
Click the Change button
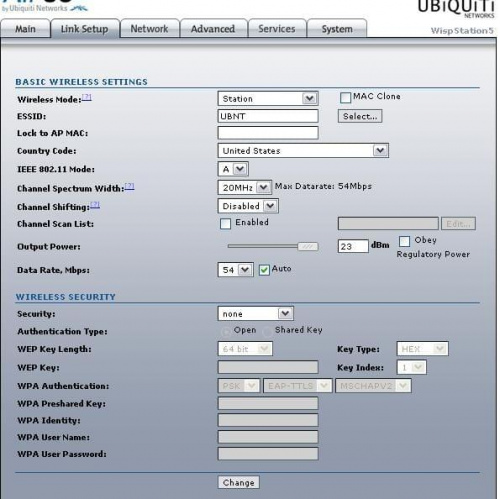[x=239, y=482]
